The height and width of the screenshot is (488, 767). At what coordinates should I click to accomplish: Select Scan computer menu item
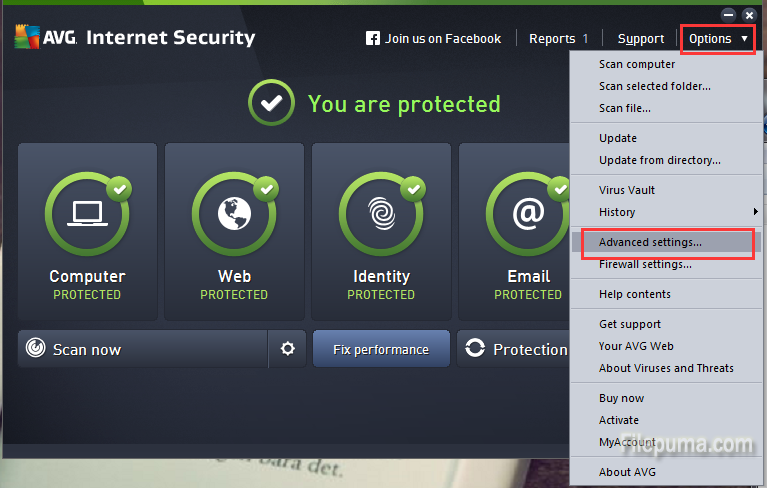[637, 64]
